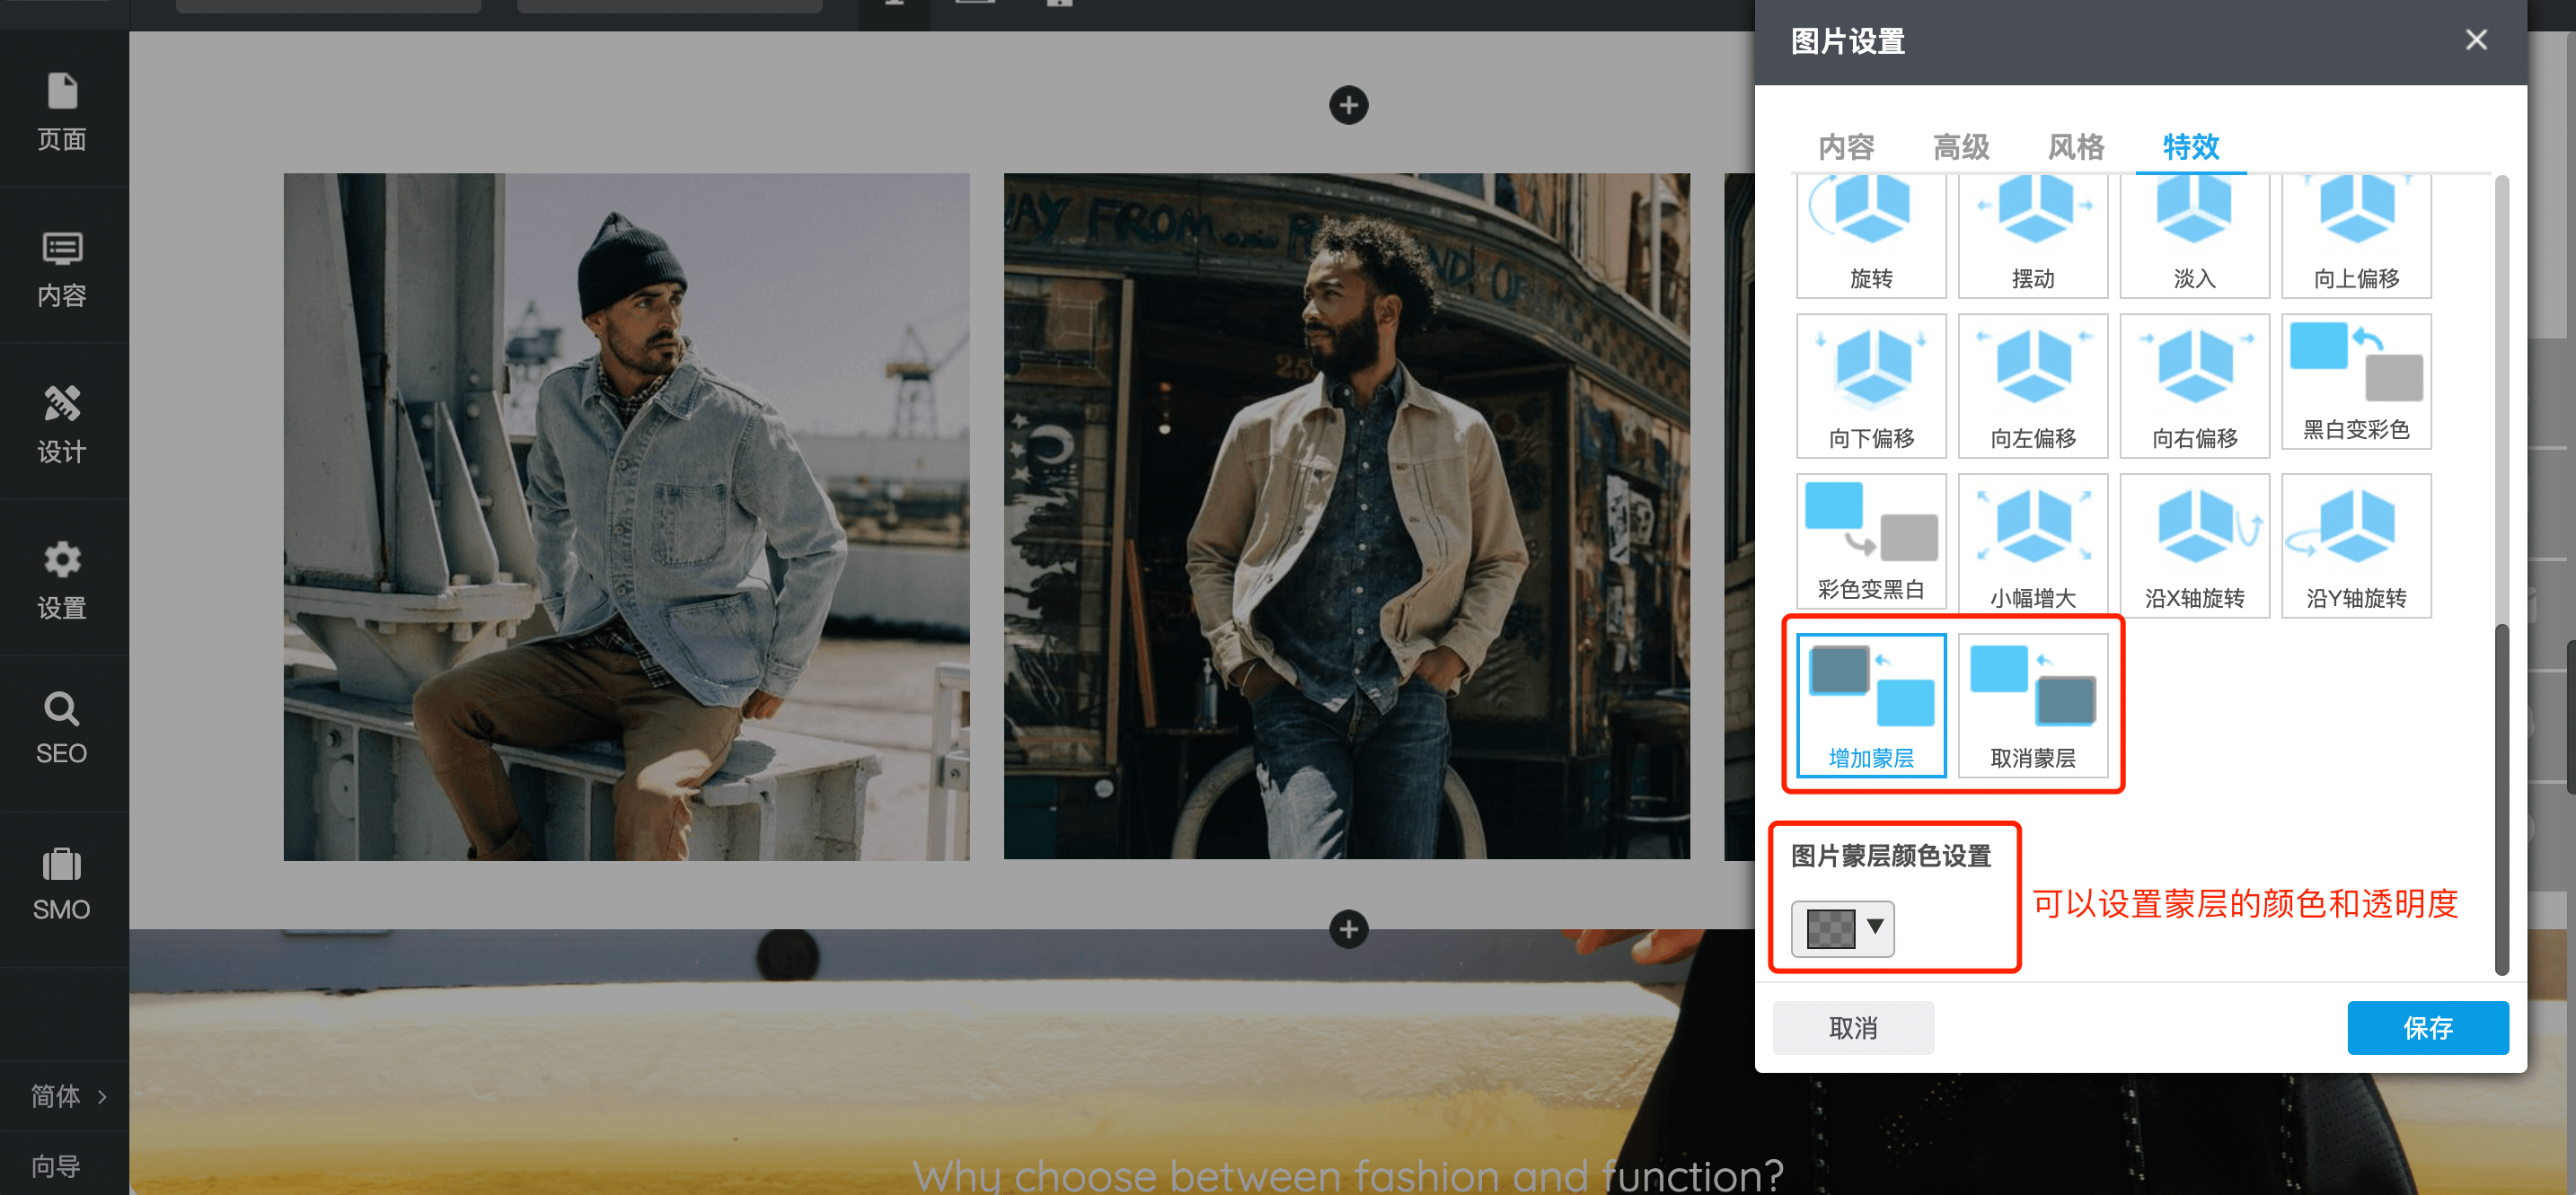Click the 保存 save button
Viewport: 2576px width, 1195px height.
click(2427, 1027)
